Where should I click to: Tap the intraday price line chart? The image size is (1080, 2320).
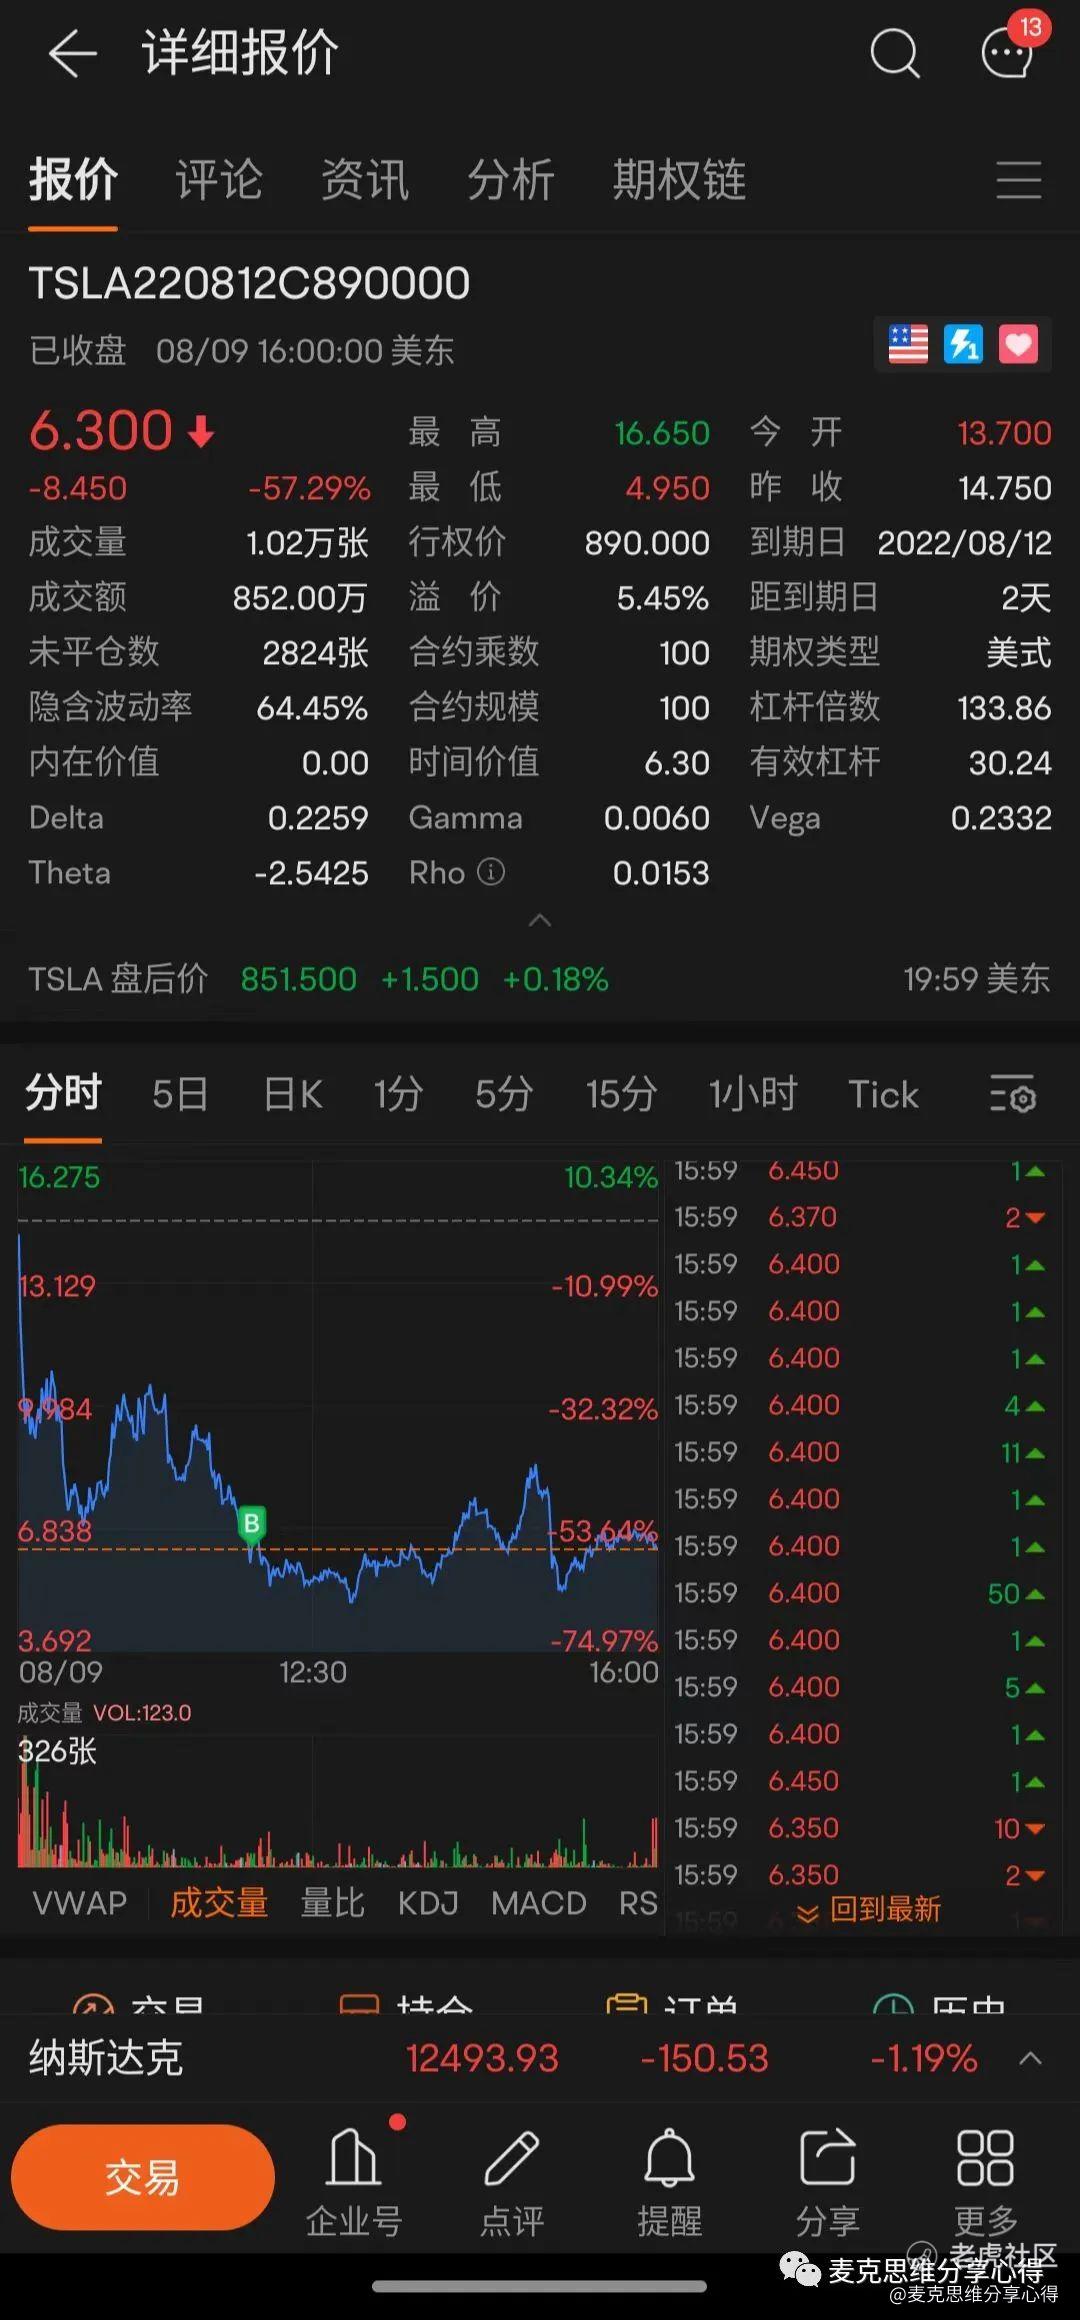tap(338, 1405)
